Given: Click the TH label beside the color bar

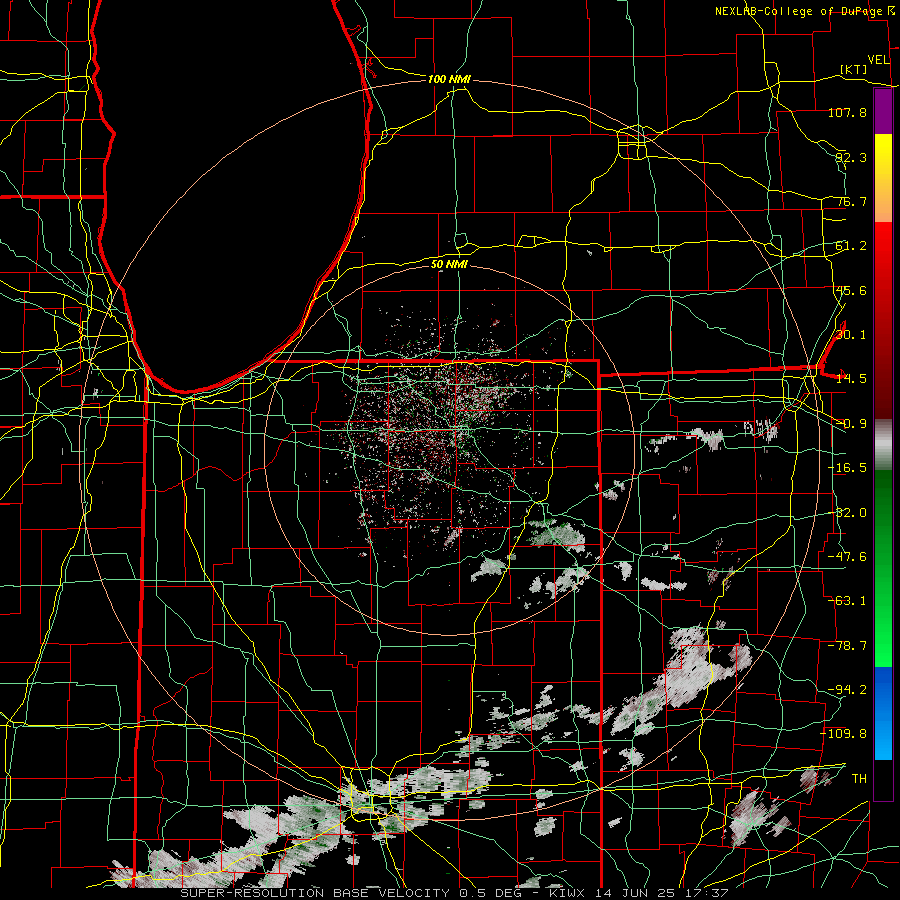Looking at the screenshot, I should click(x=859, y=779).
